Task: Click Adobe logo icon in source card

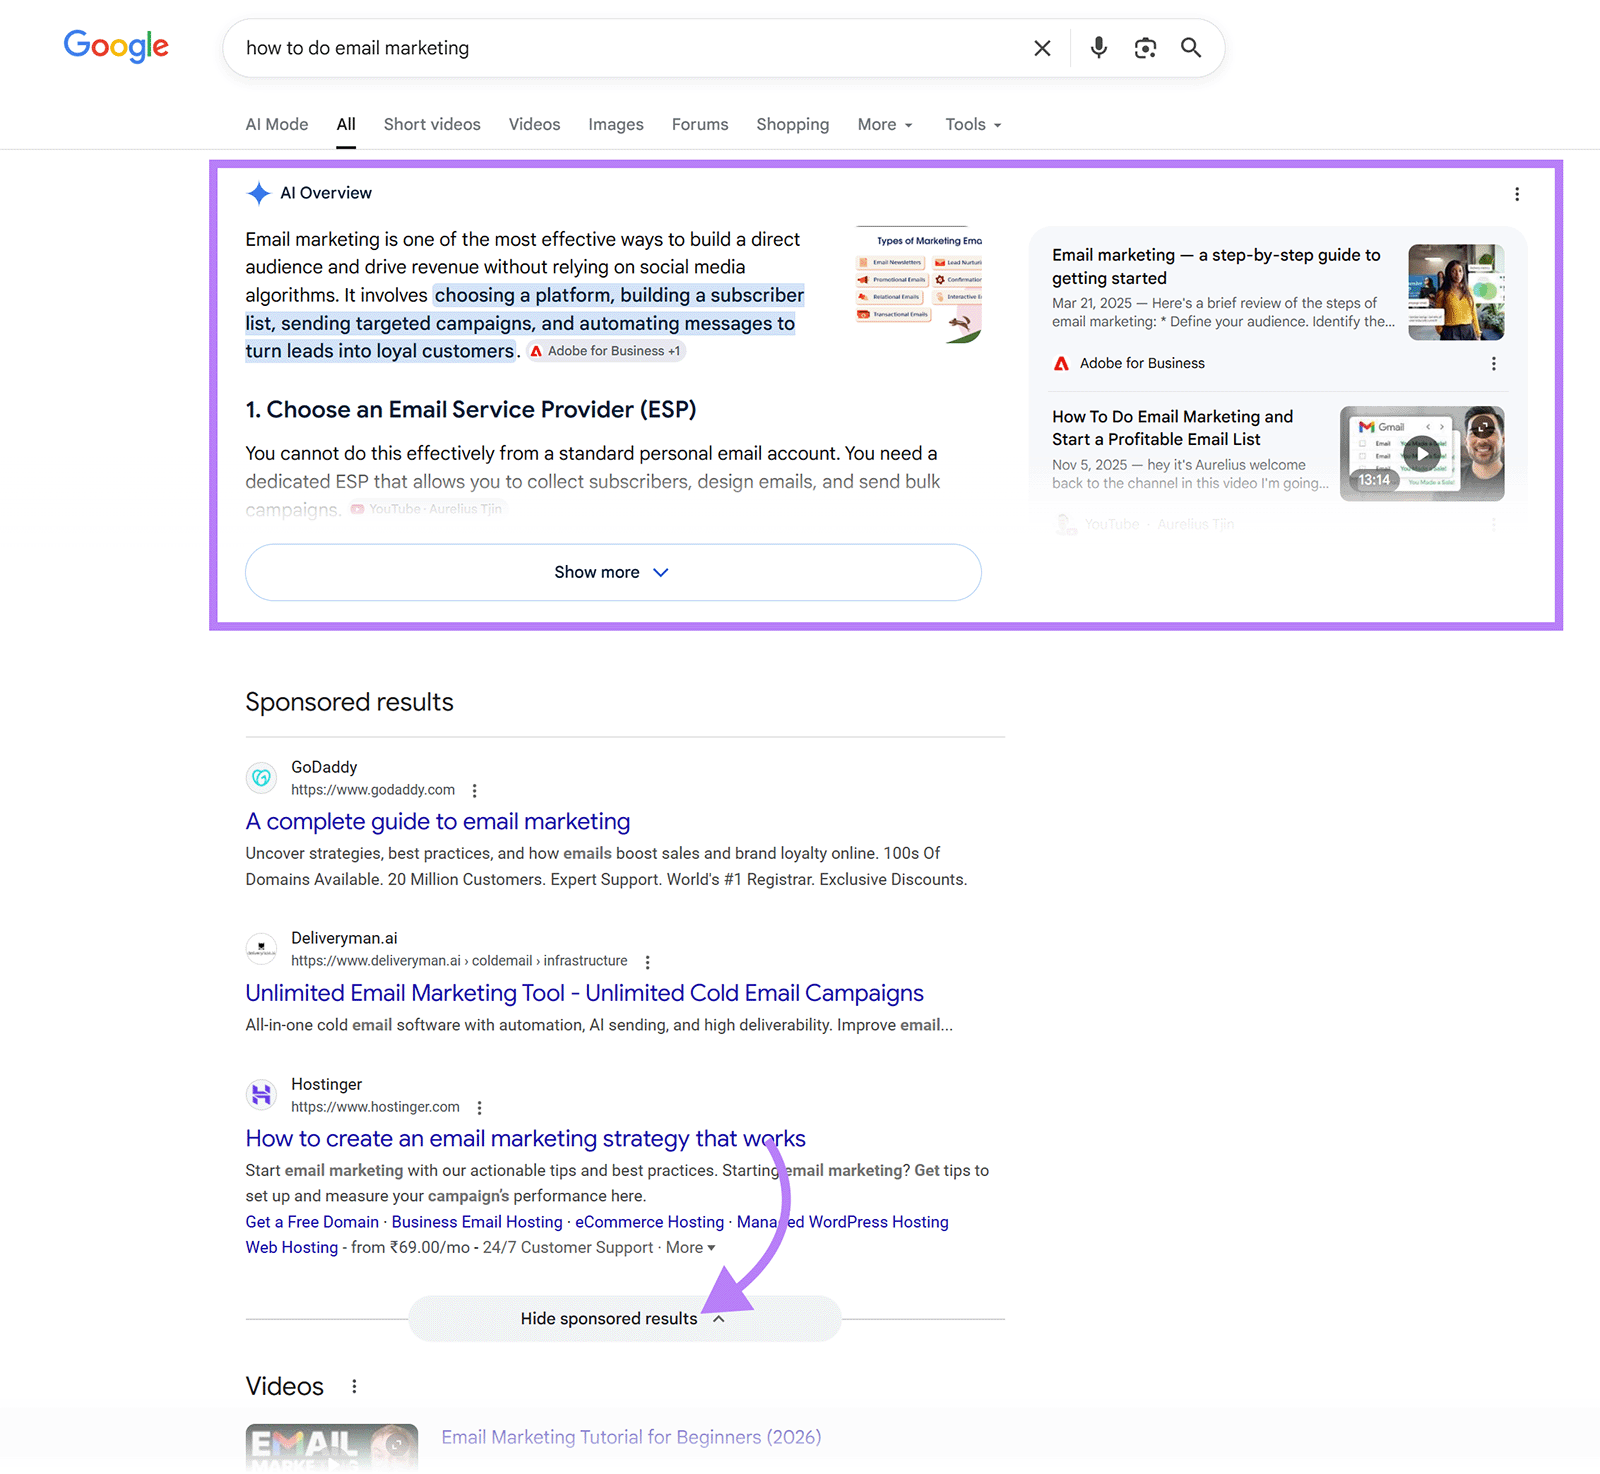Action: click(x=1062, y=363)
